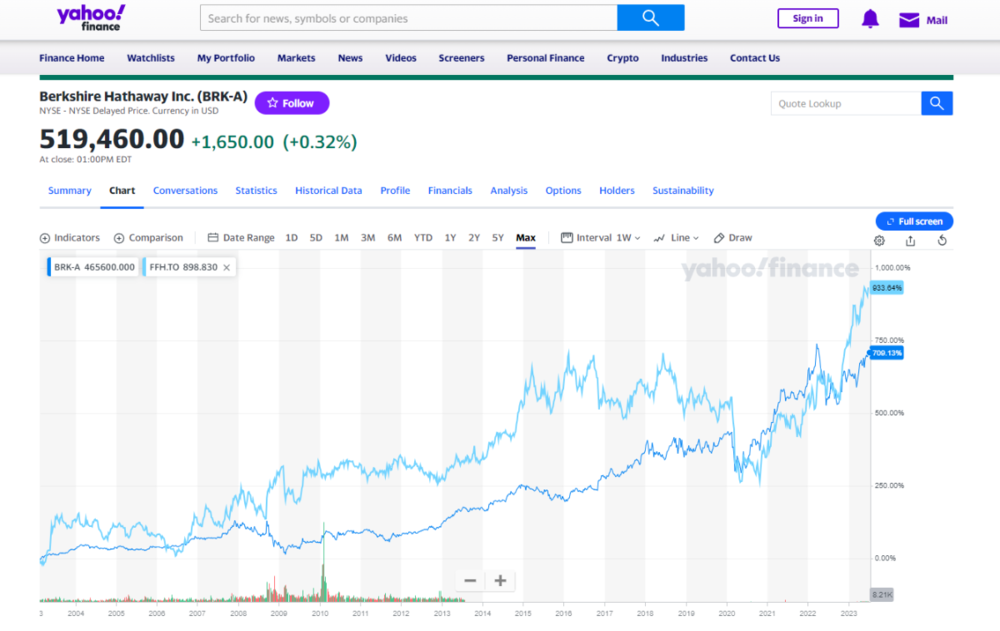Select YTD range
This screenshot has height=631, width=1000.
point(423,237)
